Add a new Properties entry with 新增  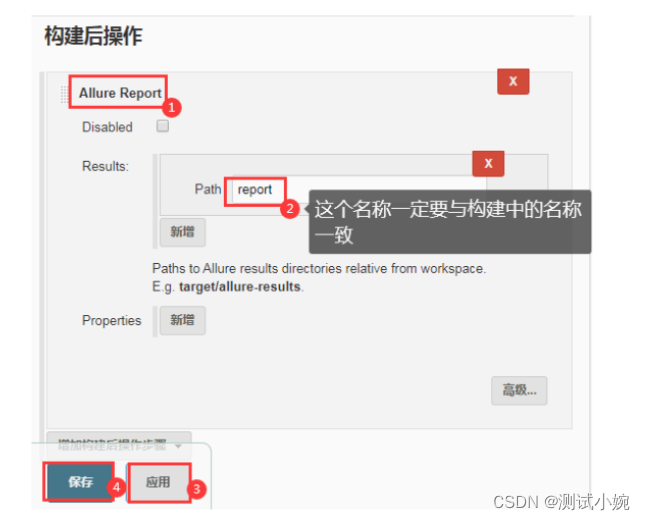(x=183, y=320)
